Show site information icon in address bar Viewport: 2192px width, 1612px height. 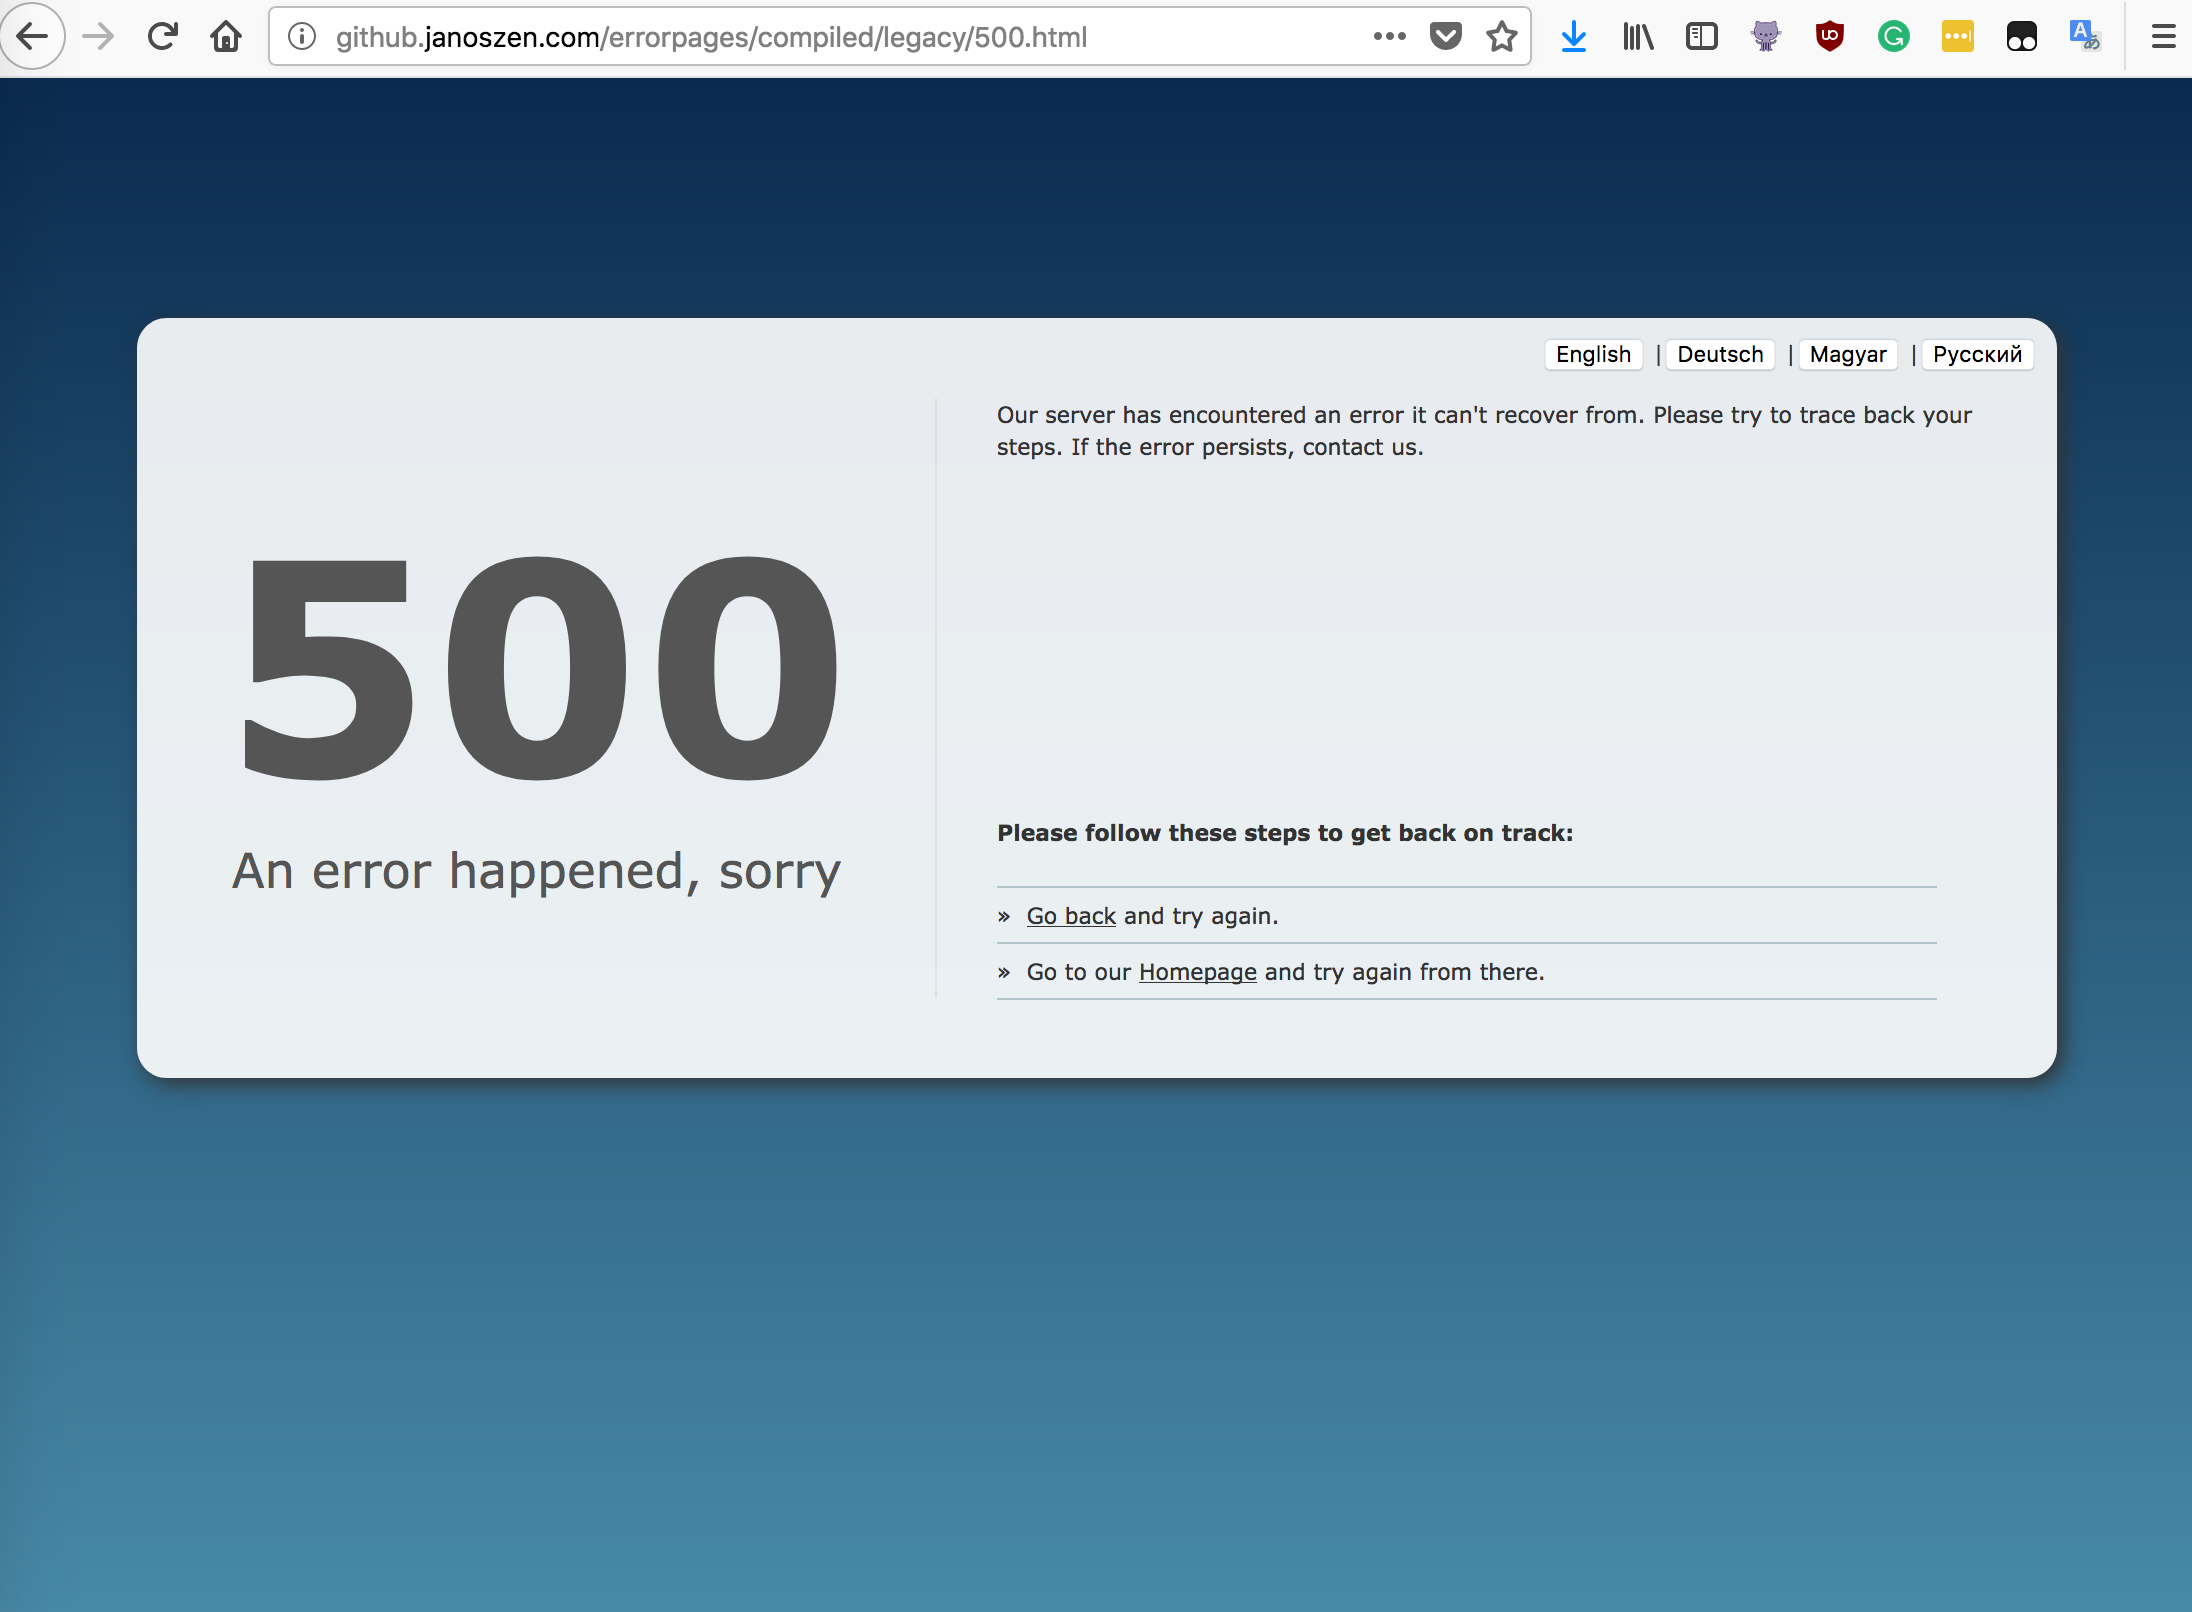302,37
